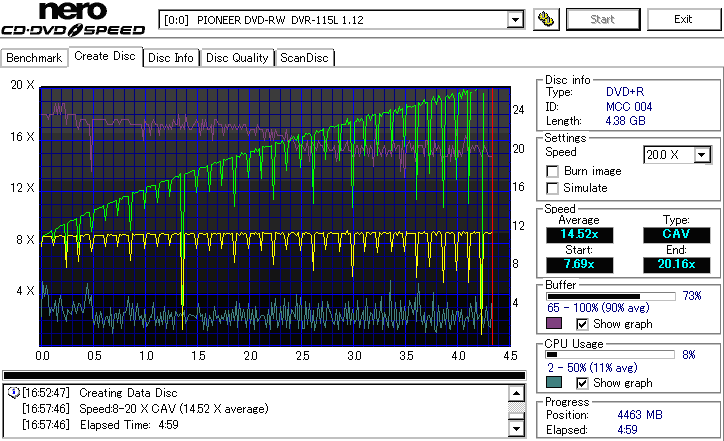
Task: Open the PIONEER DVD-RW drive dropdown
Action: (x=515, y=20)
